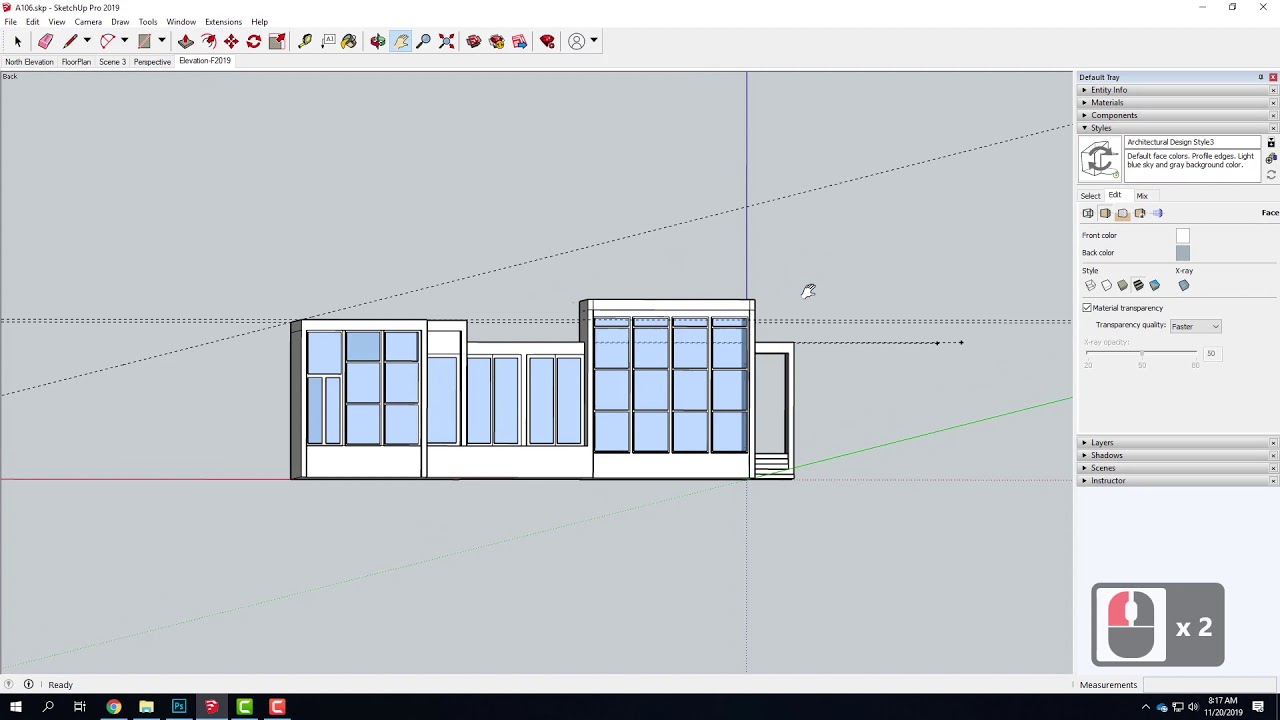The height and width of the screenshot is (720, 1280).
Task: Open the Transparency quality dropdown
Action: 1195,326
